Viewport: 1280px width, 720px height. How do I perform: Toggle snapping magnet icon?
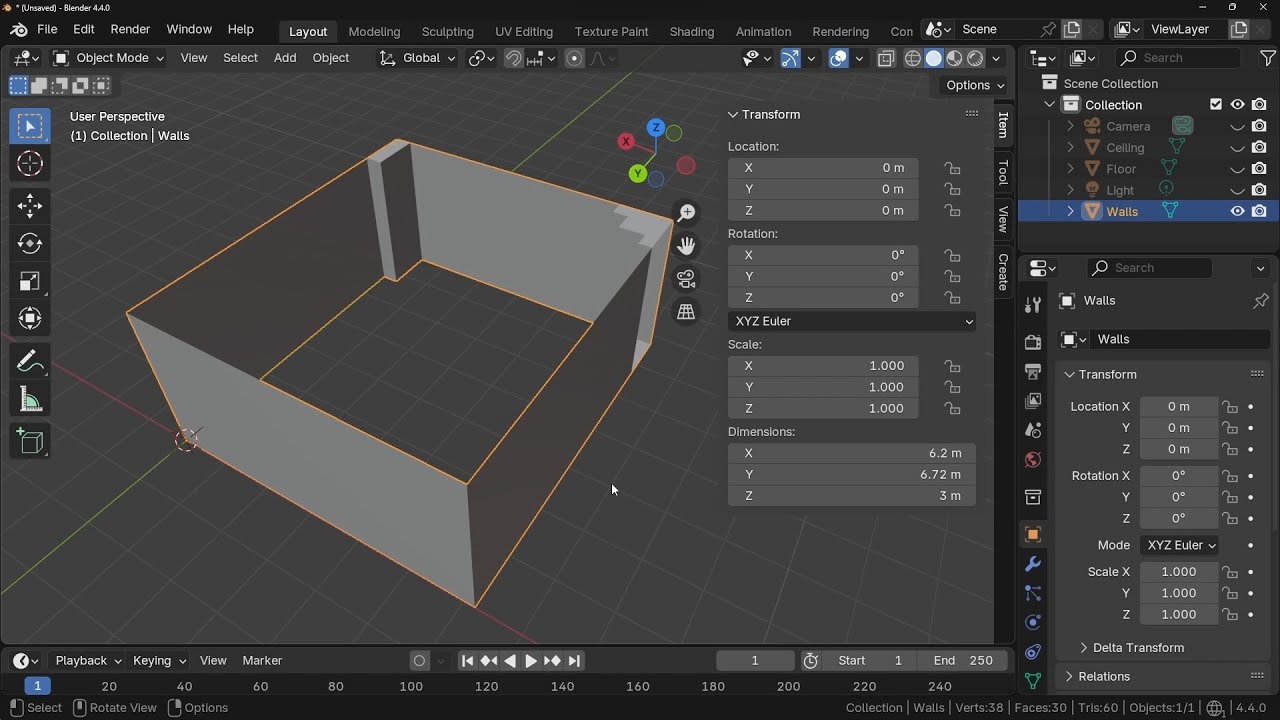pyautogui.click(x=514, y=58)
